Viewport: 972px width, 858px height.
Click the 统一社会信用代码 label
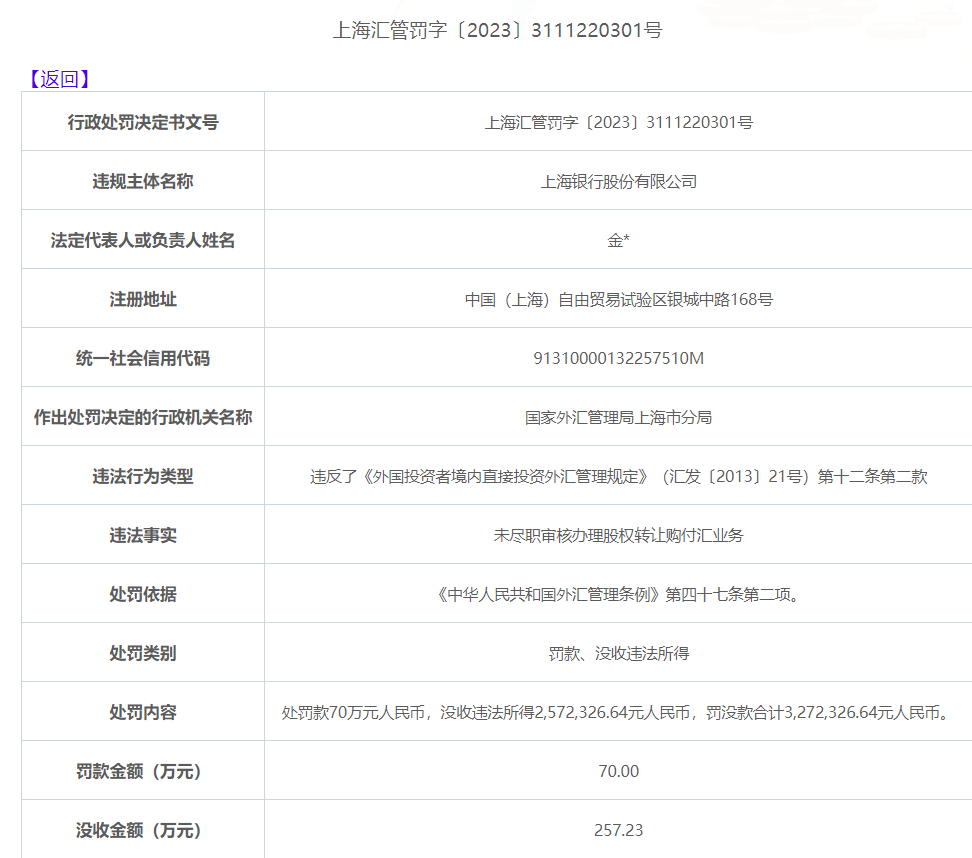[x=143, y=358]
